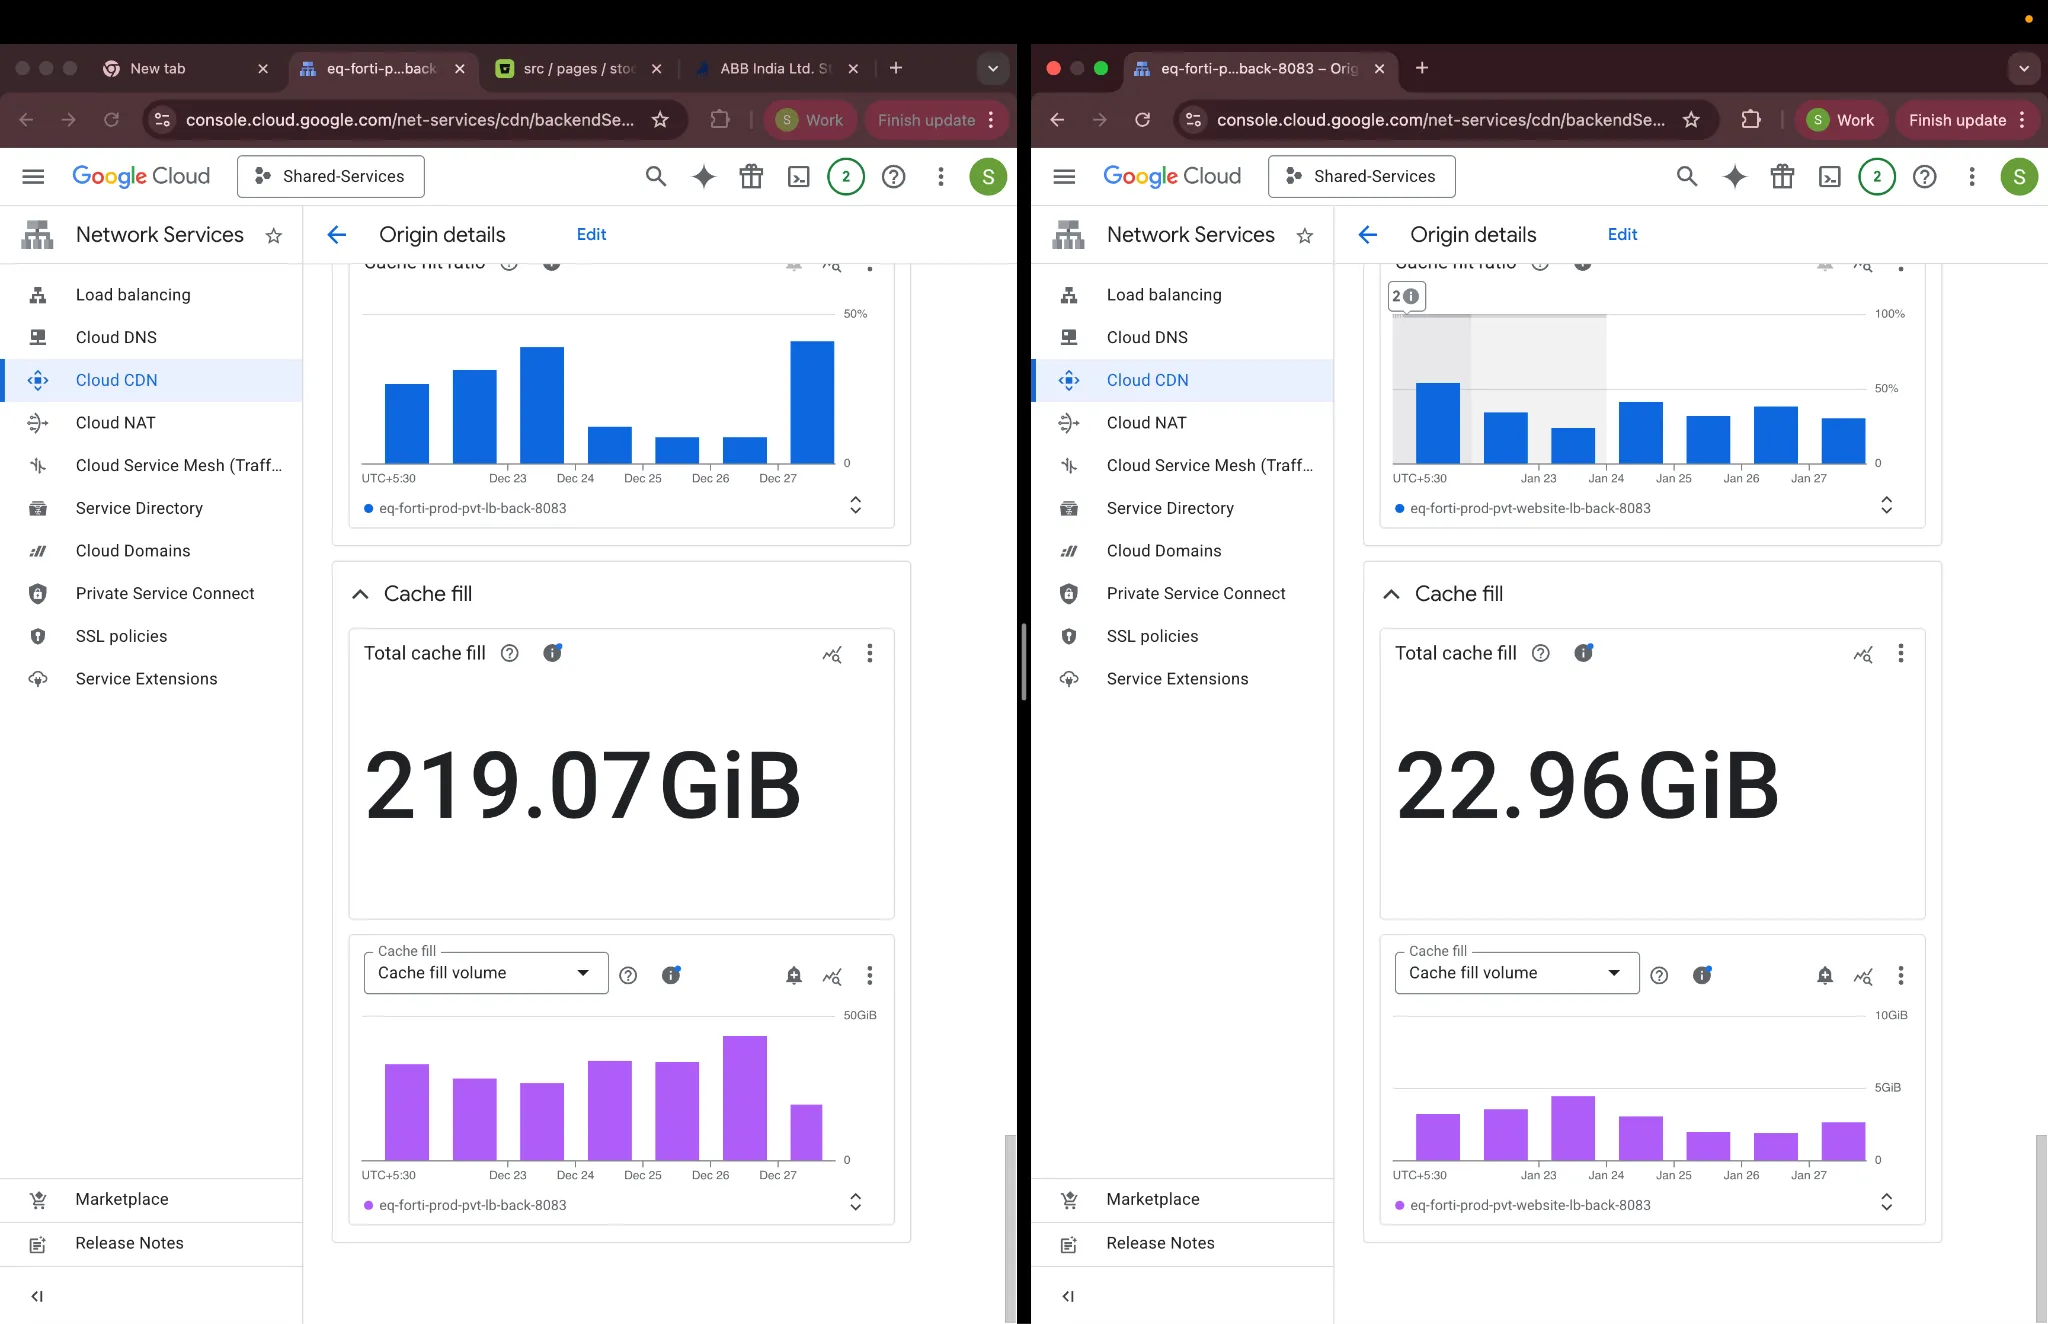Screen dimensions: 2048x1324
Task: Click Edit link in right window
Action: click(x=1622, y=234)
